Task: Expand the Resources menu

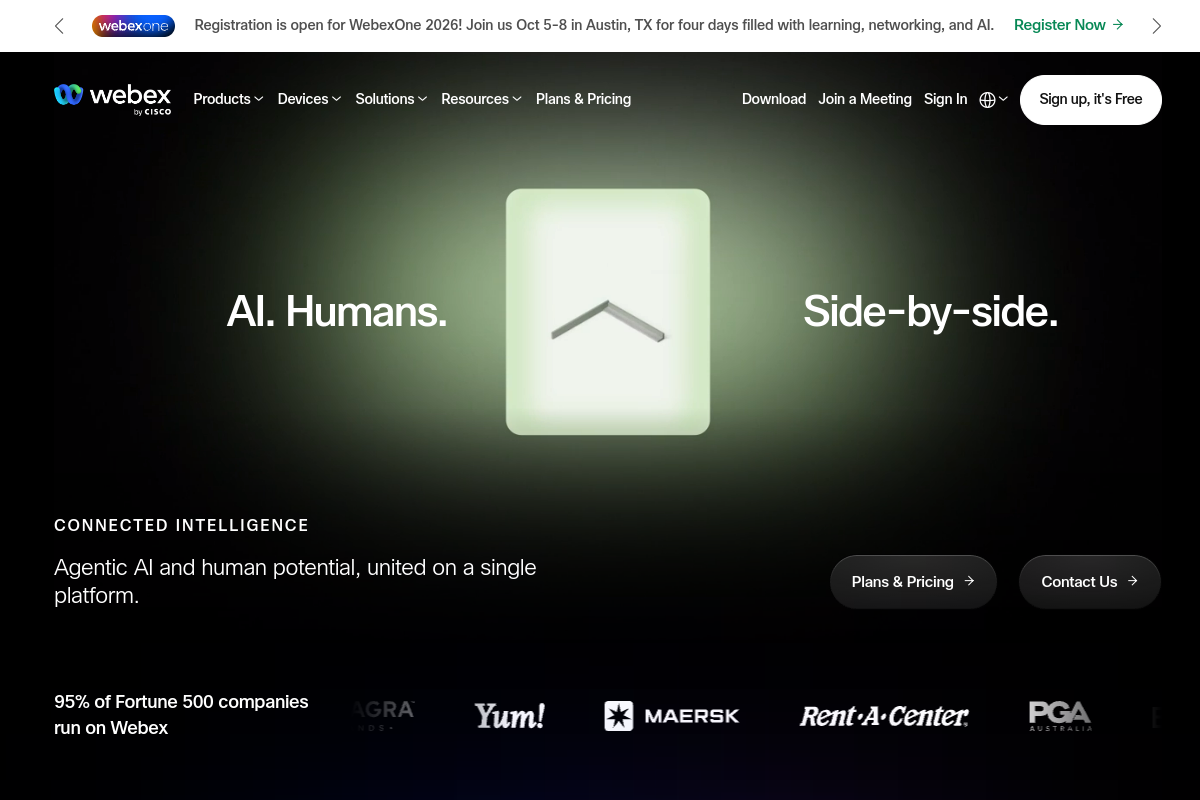Action: pyautogui.click(x=481, y=99)
